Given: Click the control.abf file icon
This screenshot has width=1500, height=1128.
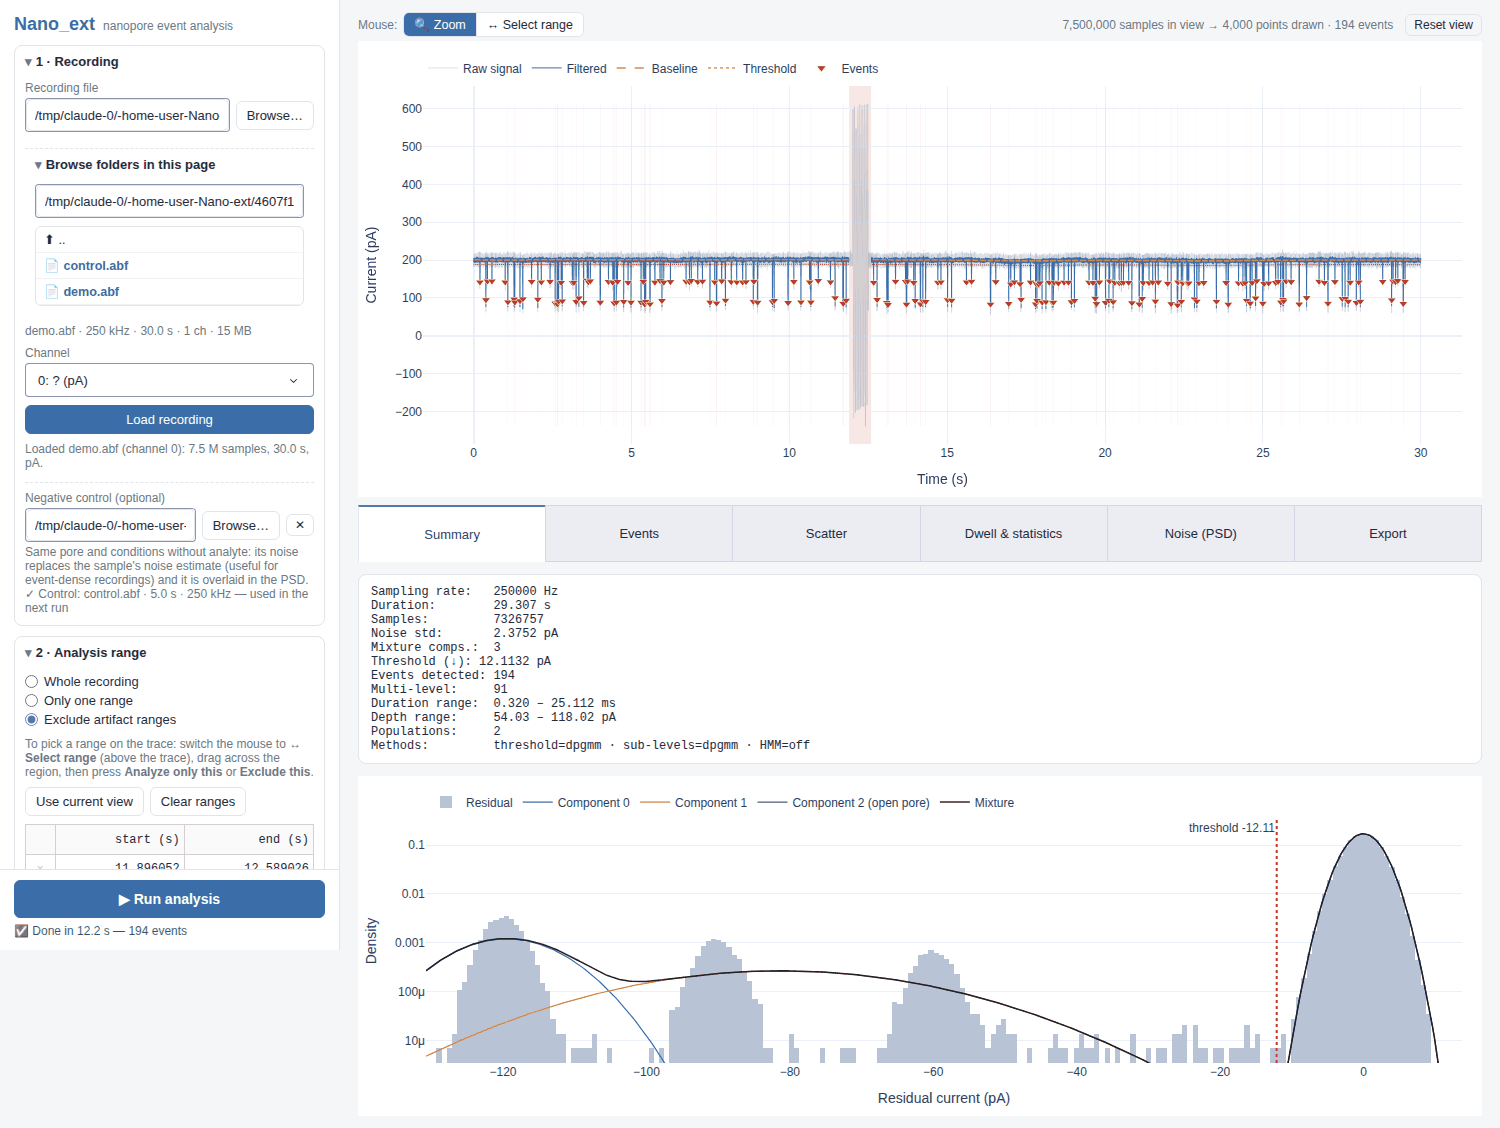Looking at the screenshot, I should click(x=52, y=266).
